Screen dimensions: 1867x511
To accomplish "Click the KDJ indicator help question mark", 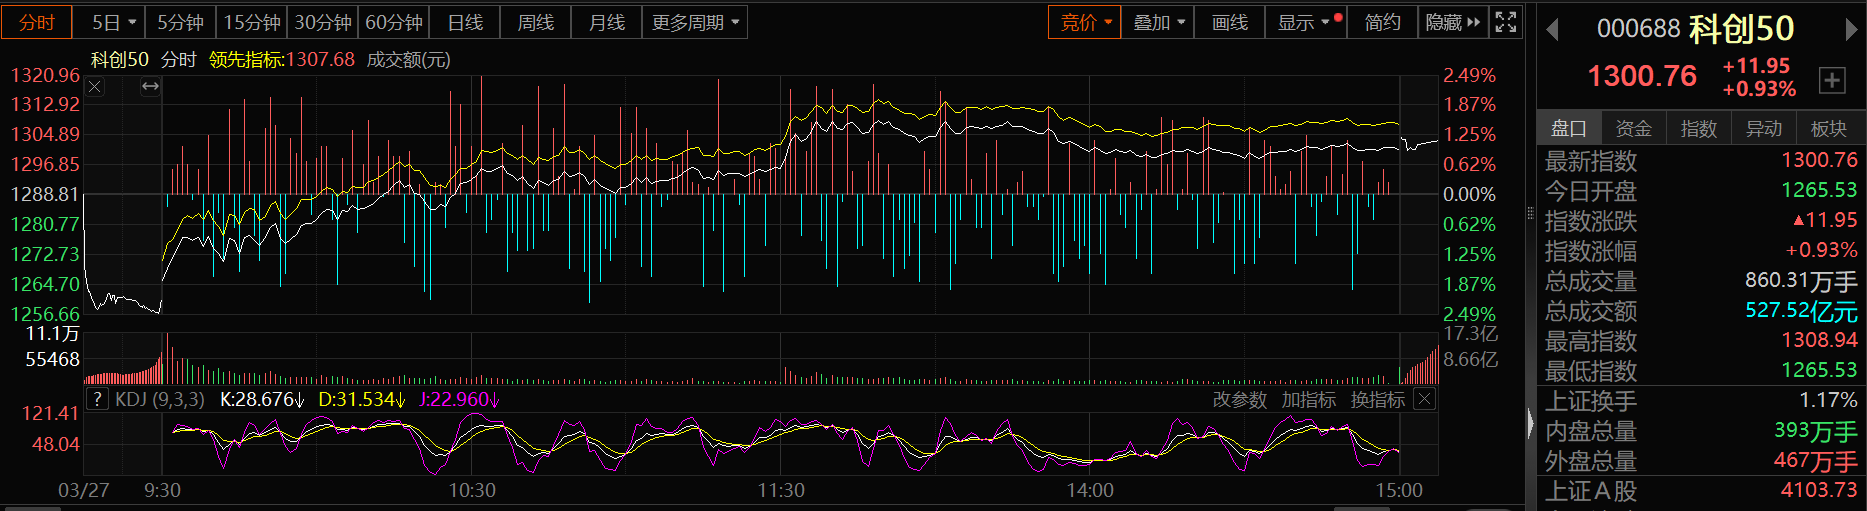I will point(97,400).
